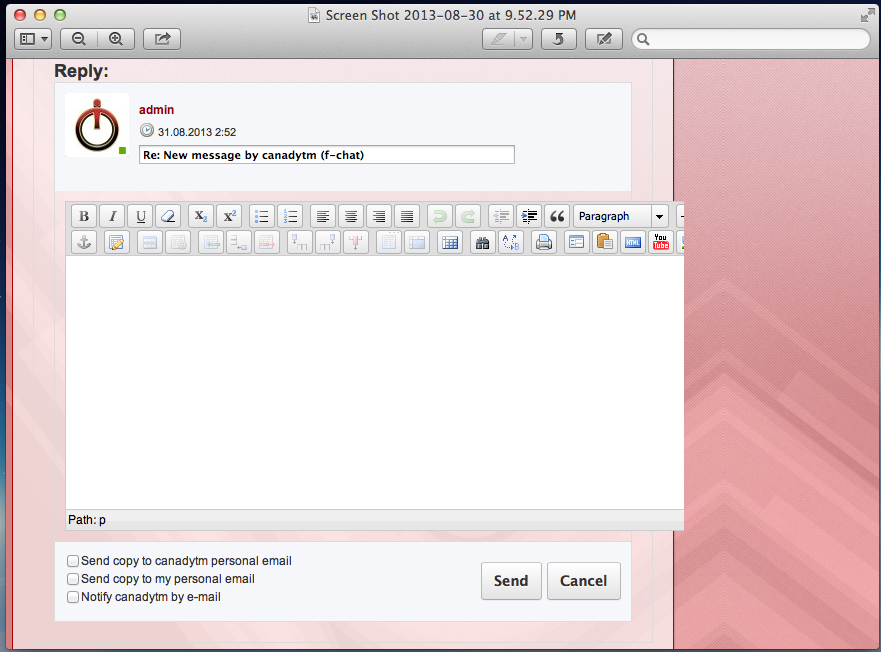881x652 pixels.
Task: Delete table column icon
Action: coord(356,243)
